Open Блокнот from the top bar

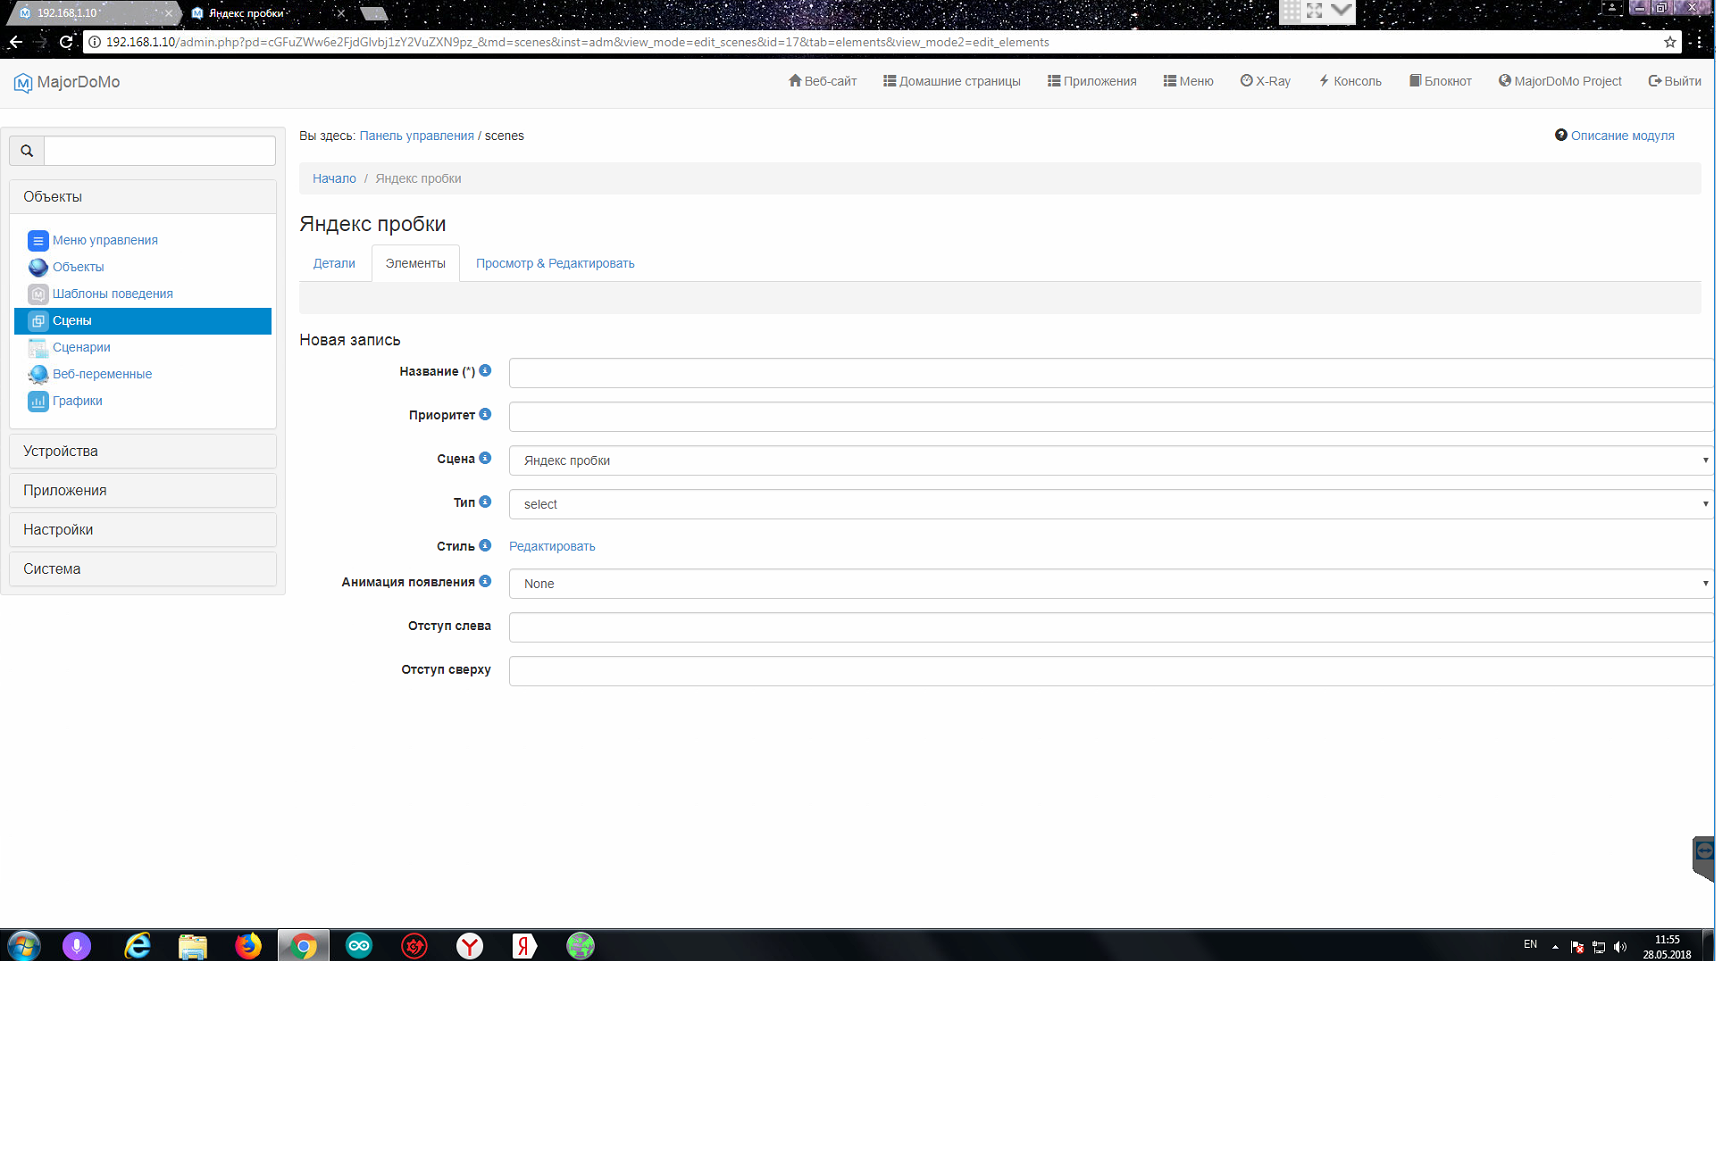1440,82
